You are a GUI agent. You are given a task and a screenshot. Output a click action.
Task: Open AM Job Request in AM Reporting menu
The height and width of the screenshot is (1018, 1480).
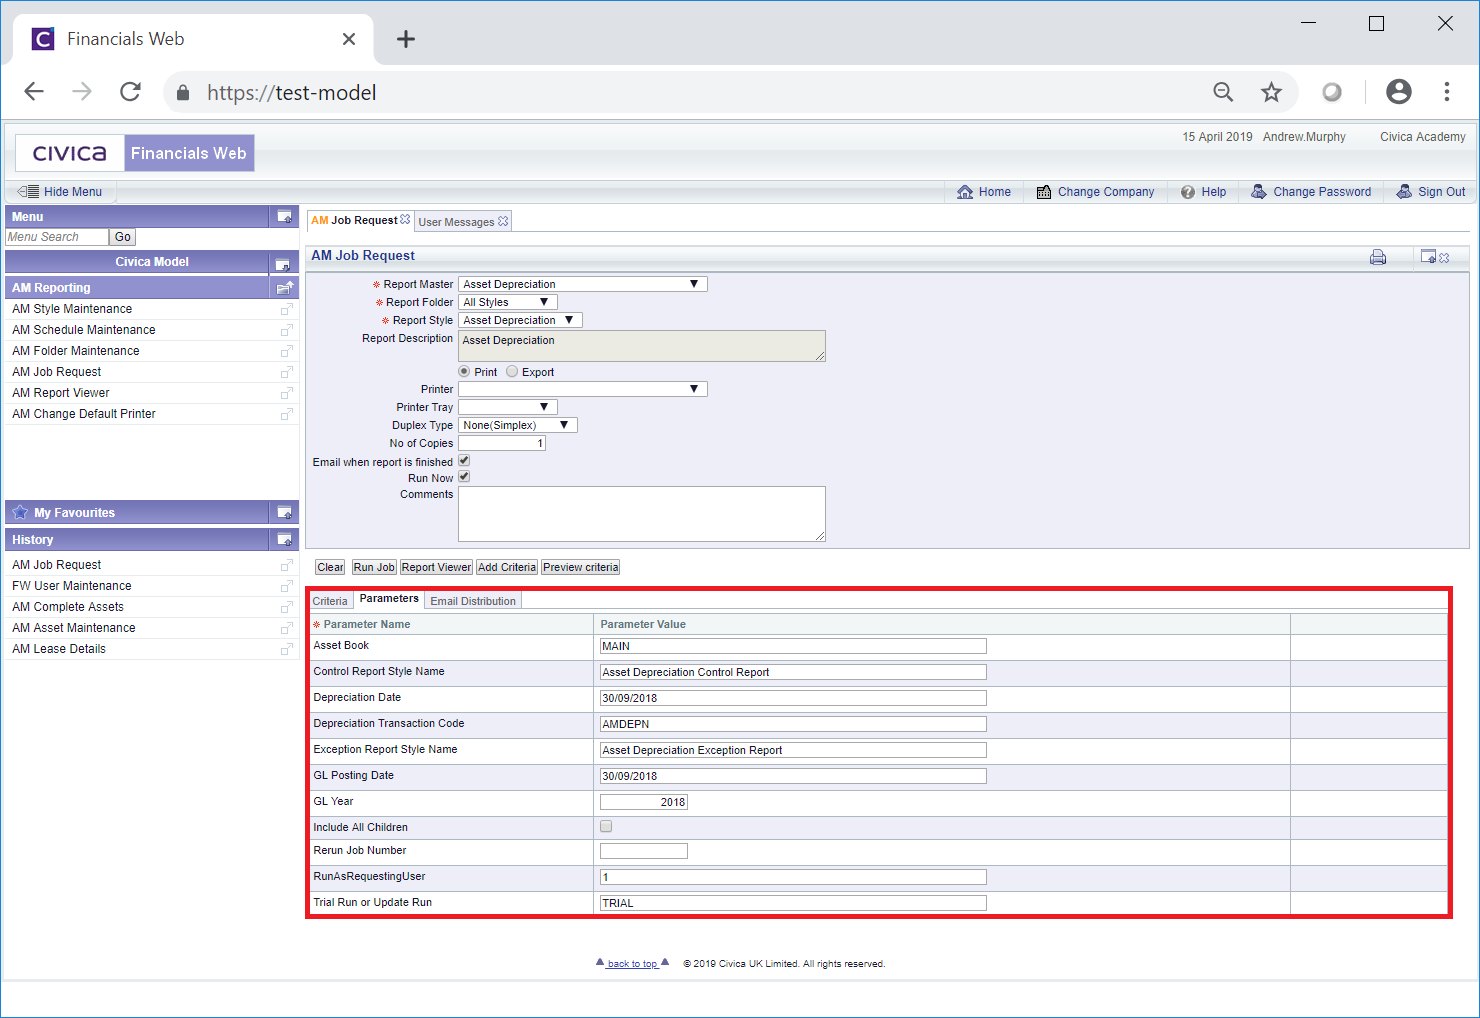click(56, 372)
